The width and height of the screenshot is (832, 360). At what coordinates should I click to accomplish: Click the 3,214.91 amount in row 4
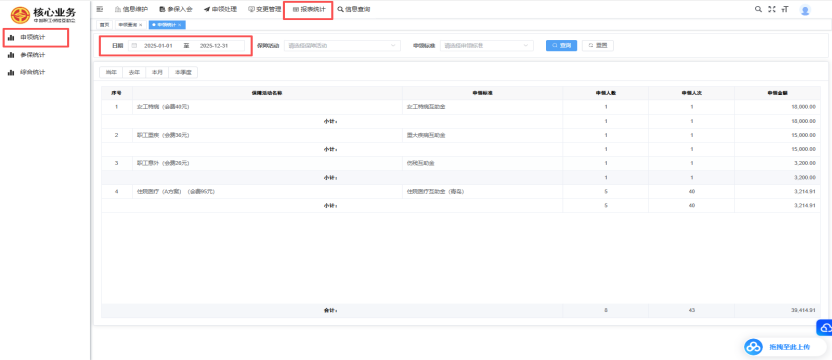tap(805, 191)
